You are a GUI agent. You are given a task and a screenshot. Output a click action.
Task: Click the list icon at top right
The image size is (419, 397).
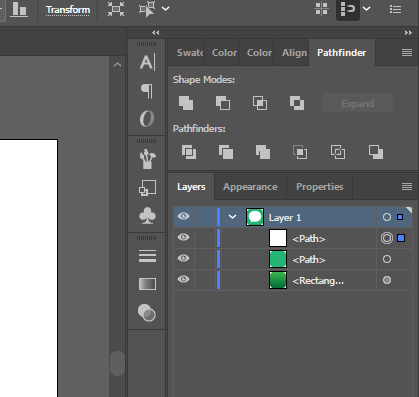(x=395, y=9)
